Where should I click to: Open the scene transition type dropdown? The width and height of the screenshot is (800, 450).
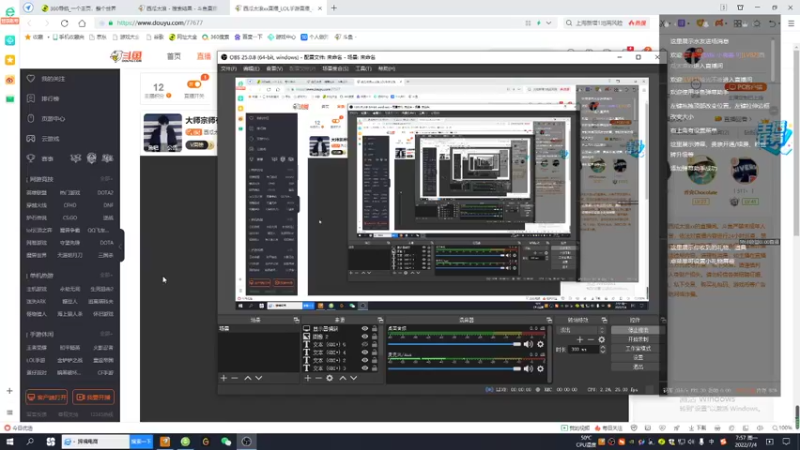pyautogui.click(x=582, y=330)
